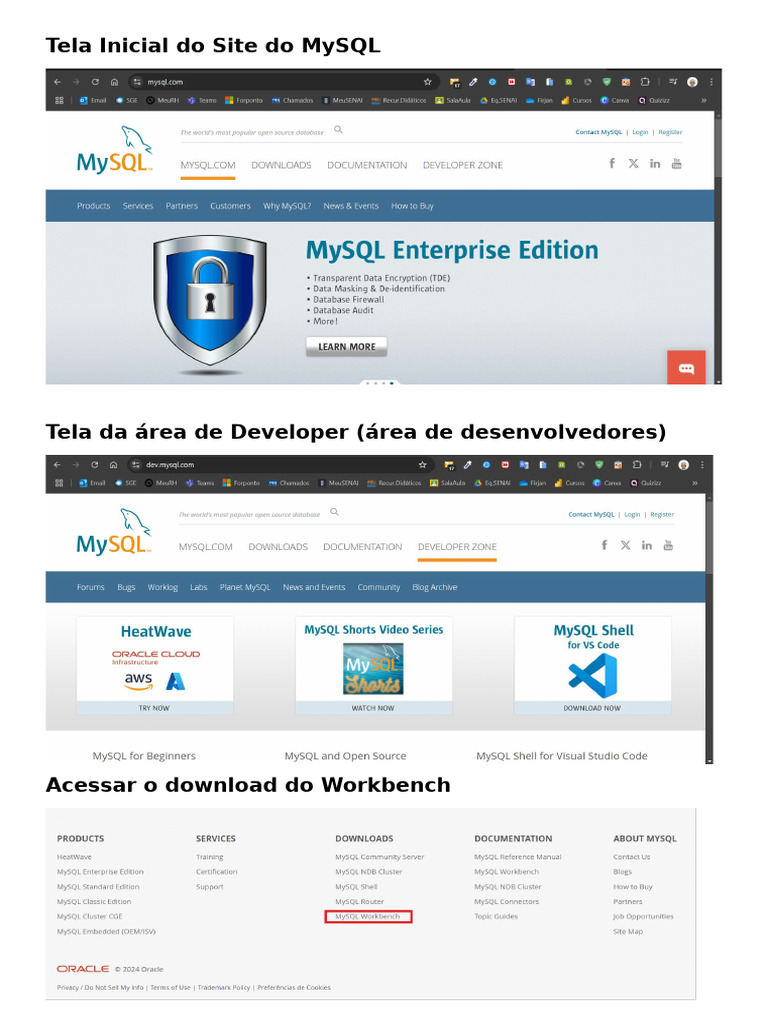The width and height of the screenshot is (768, 1024).
Task: Click the last carousel dot under the Enterprise banner
Action: tap(391, 383)
